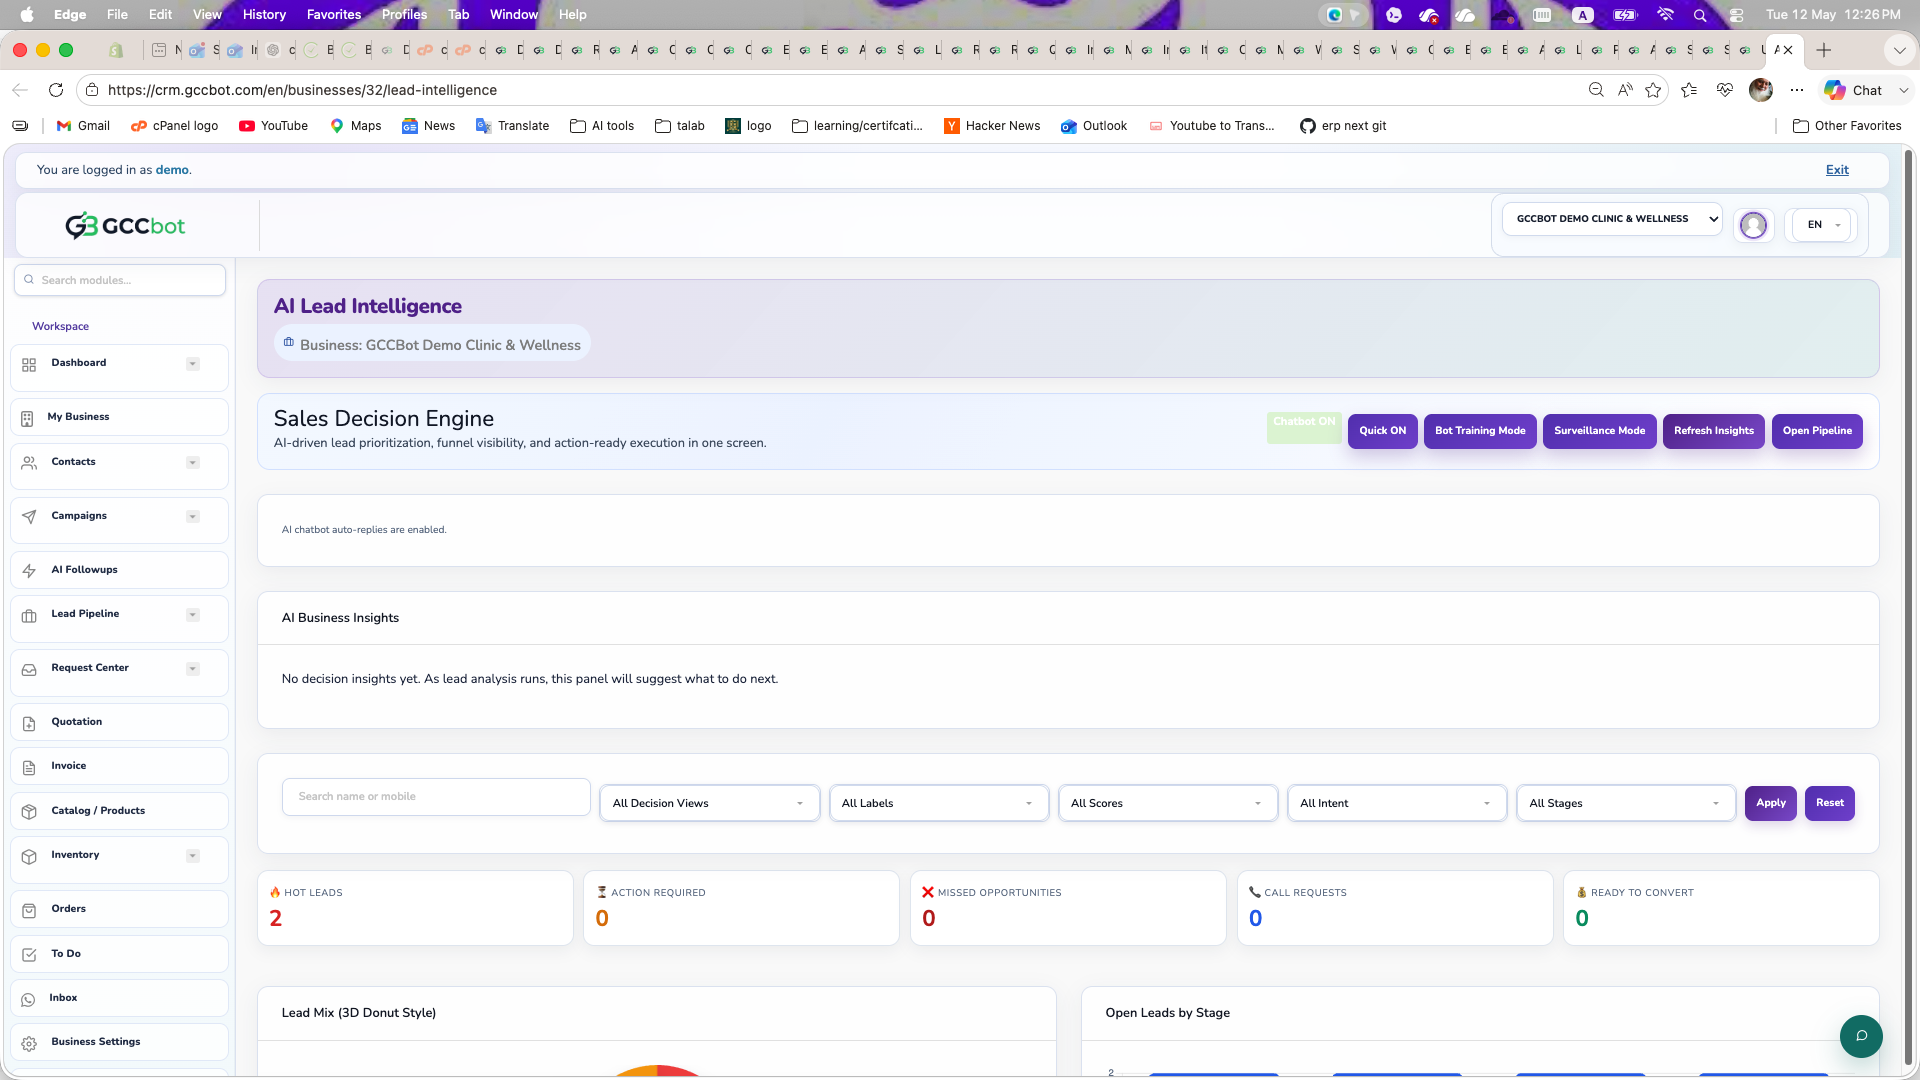Viewport: 1920px width, 1080px height.
Task: Open the Window menu in menu bar
Action: click(x=514, y=15)
